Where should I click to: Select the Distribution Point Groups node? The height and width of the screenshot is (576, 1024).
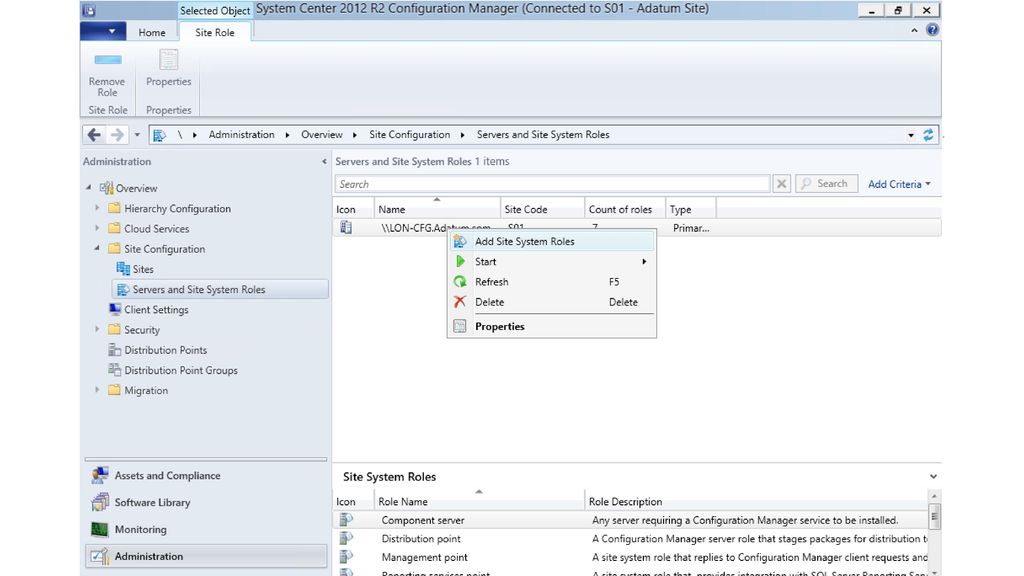tap(181, 370)
